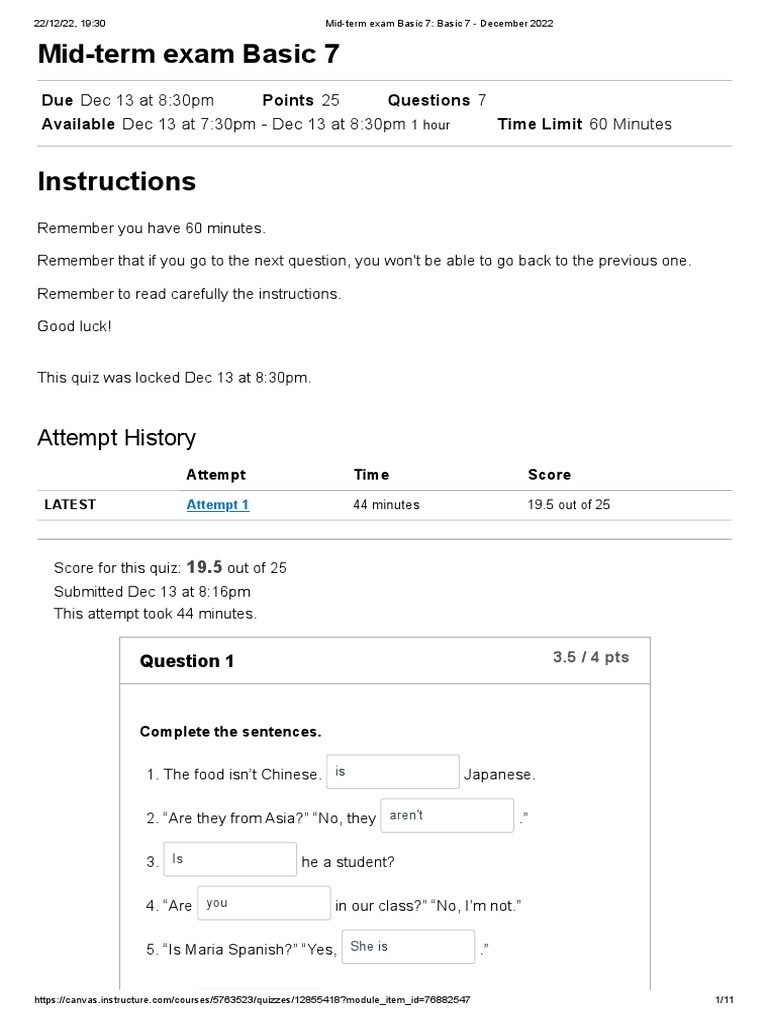Click the 'is' answer field before Japanese
This screenshot has width=768, height=1024.
(x=393, y=772)
